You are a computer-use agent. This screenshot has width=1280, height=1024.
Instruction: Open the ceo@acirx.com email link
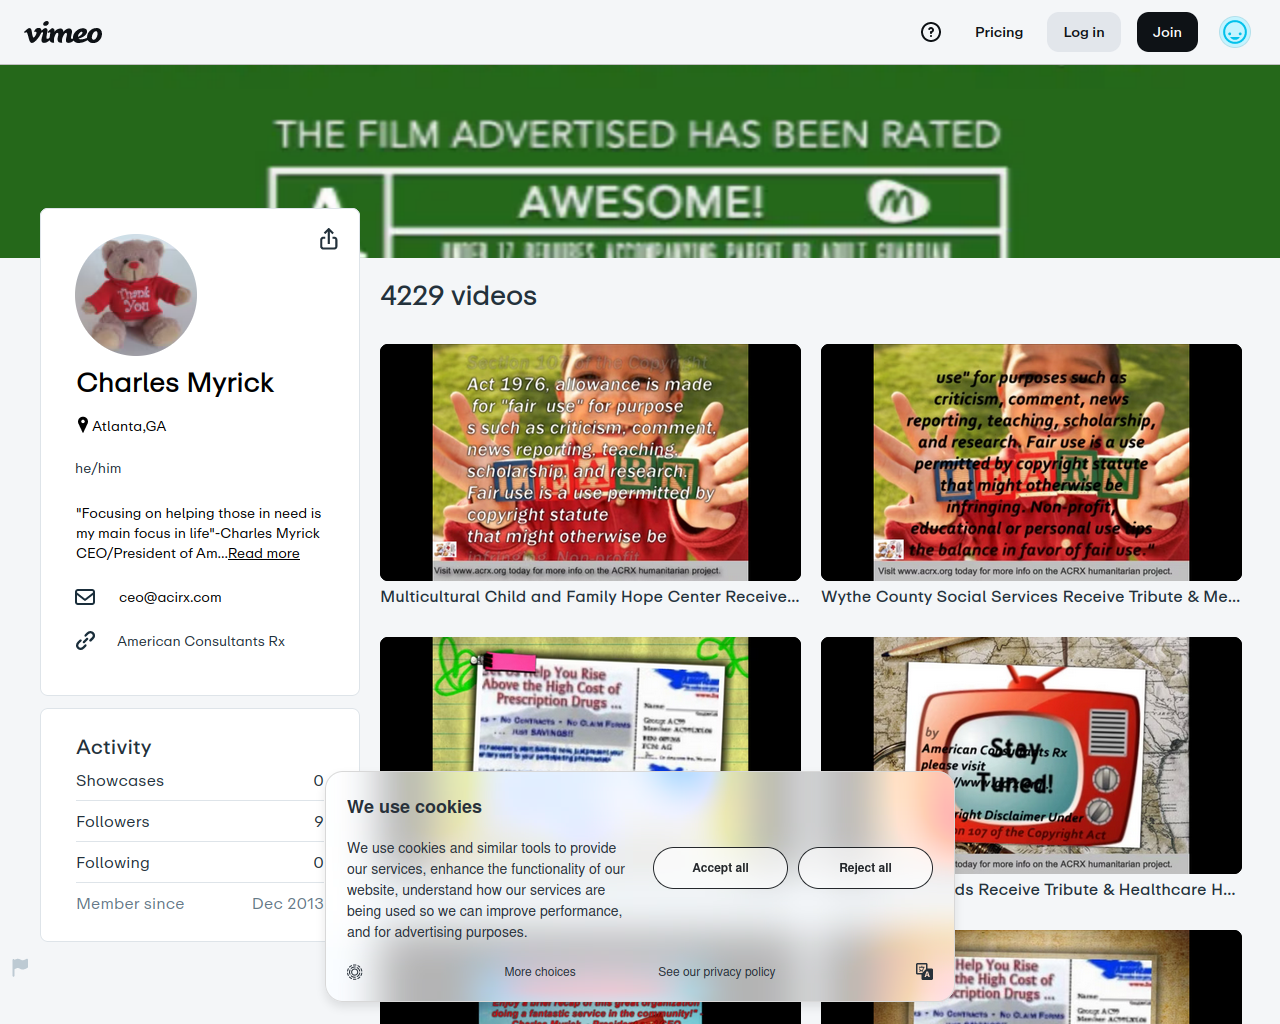coord(170,597)
